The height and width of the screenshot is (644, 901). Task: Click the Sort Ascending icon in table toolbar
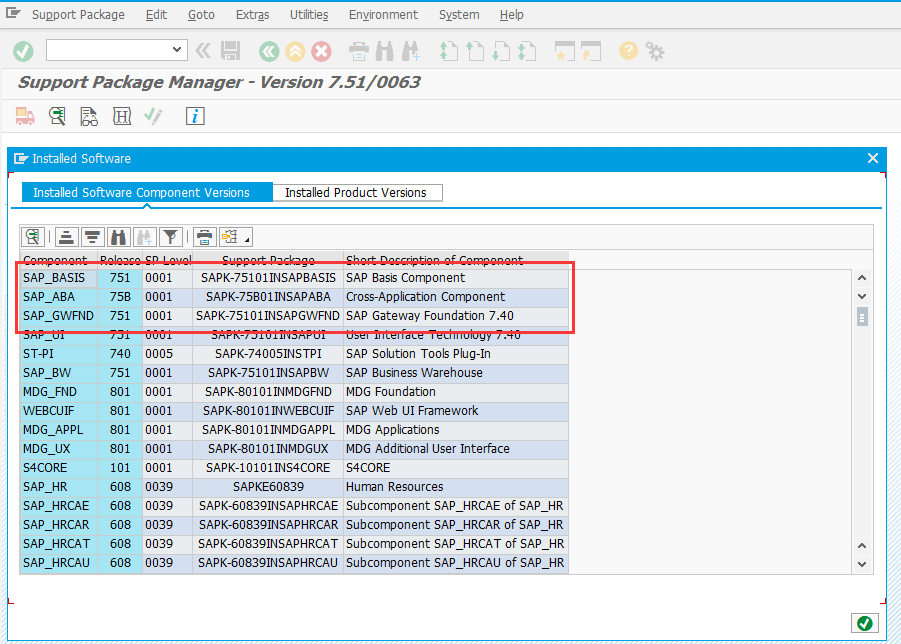pos(67,237)
